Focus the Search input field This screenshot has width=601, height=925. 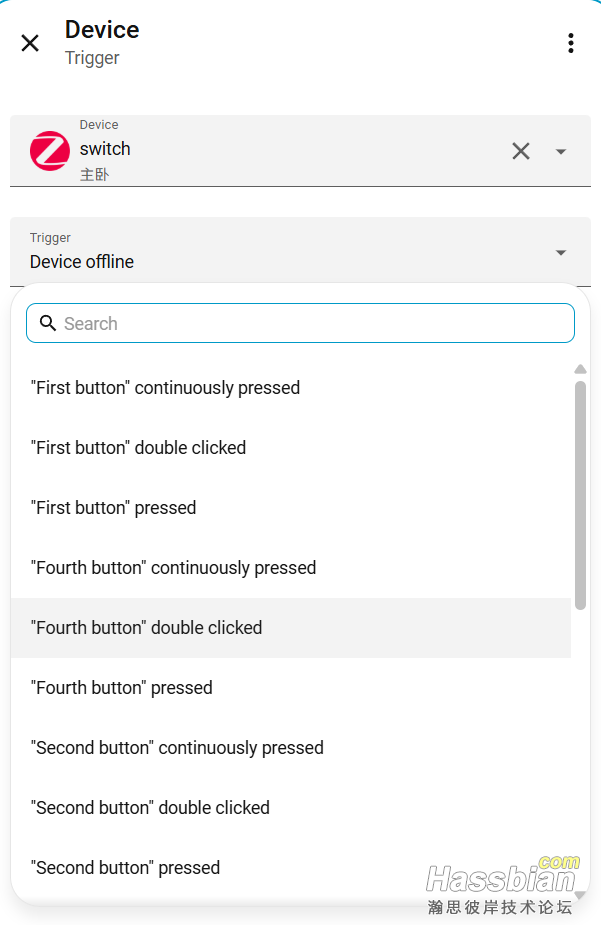[300, 323]
